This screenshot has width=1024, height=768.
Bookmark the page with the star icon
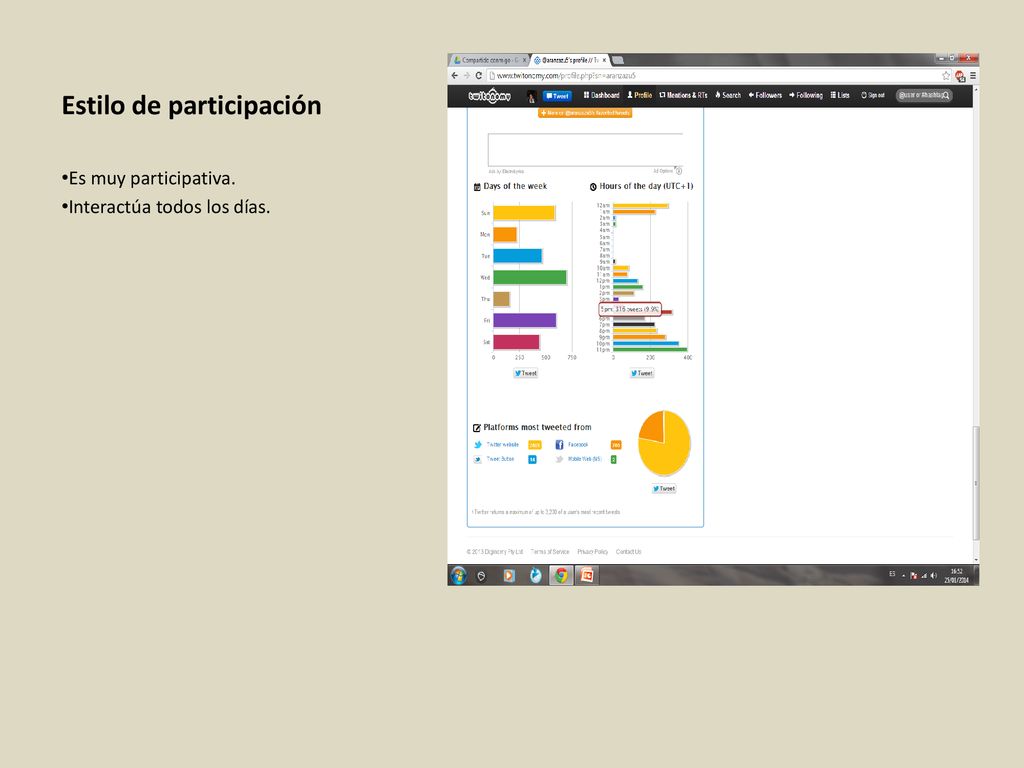[946, 76]
